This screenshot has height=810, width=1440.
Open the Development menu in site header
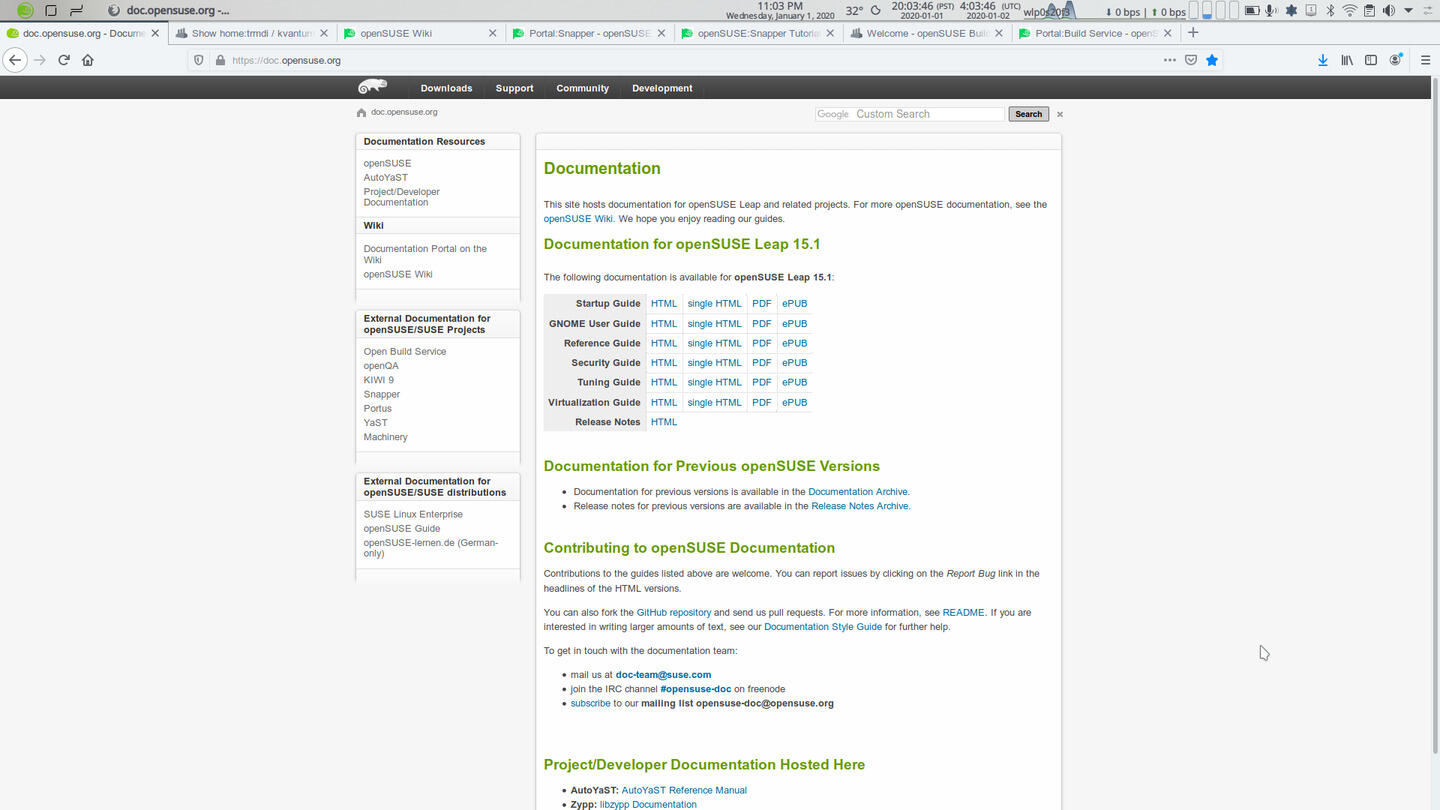[662, 88]
